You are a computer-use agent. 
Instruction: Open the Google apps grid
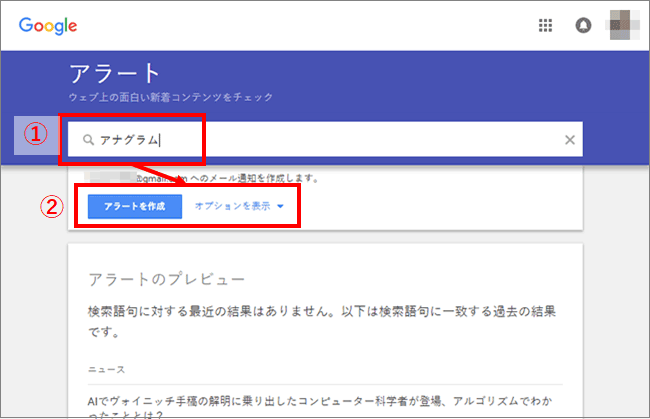(x=545, y=26)
